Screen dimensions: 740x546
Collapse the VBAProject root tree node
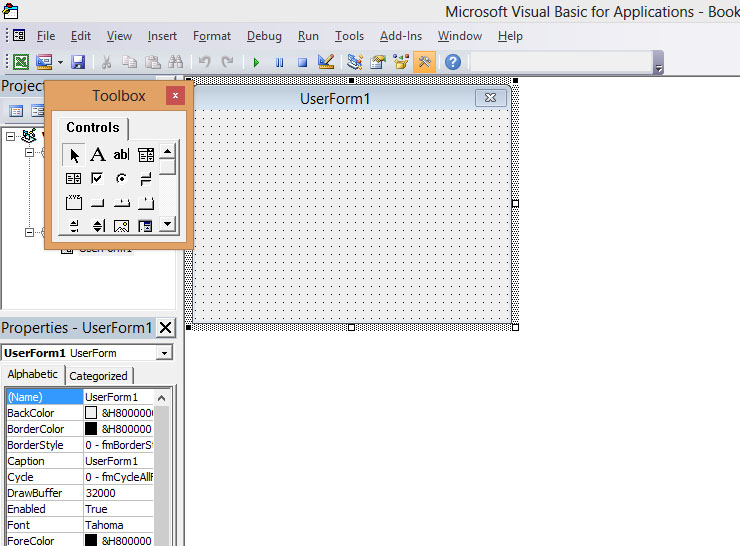10,136
